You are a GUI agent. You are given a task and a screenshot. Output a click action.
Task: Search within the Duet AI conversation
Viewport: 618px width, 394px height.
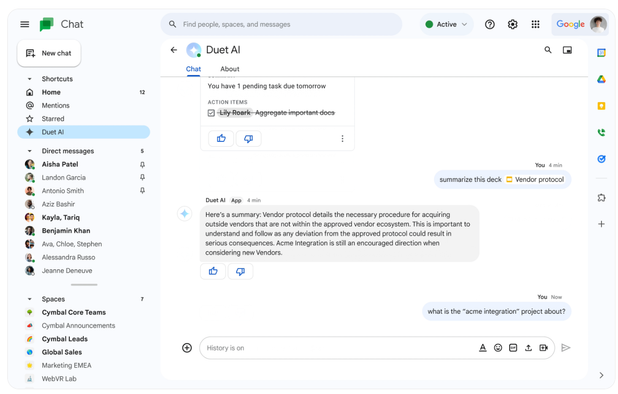[x=548, y=50]
